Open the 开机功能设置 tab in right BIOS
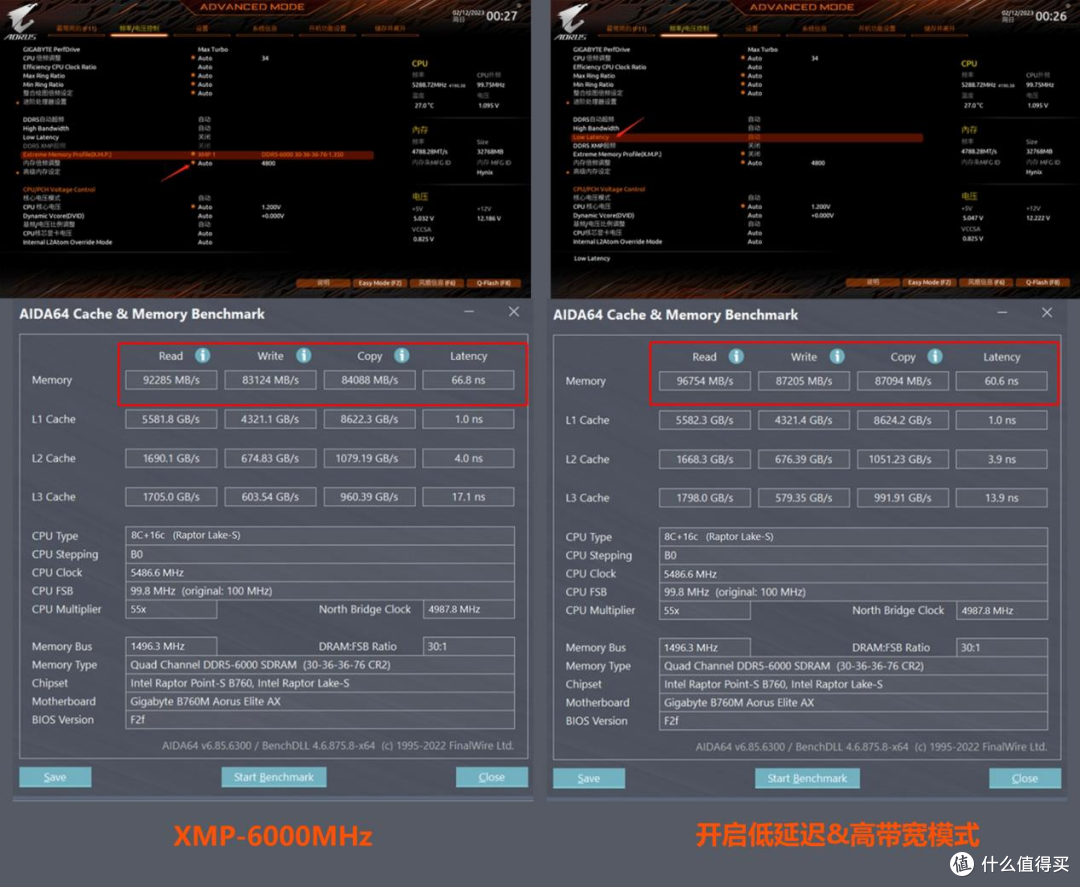Screen dimensions: 1080x887 point(878,28)
